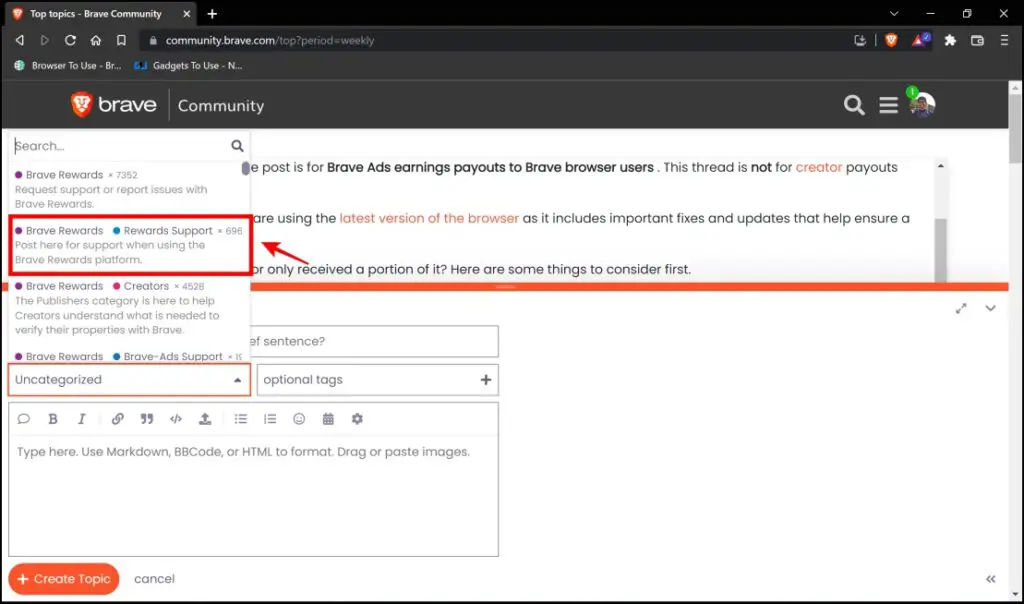Toggle italic formatting
1024x604 pixels.
click(x=82, y=419)
